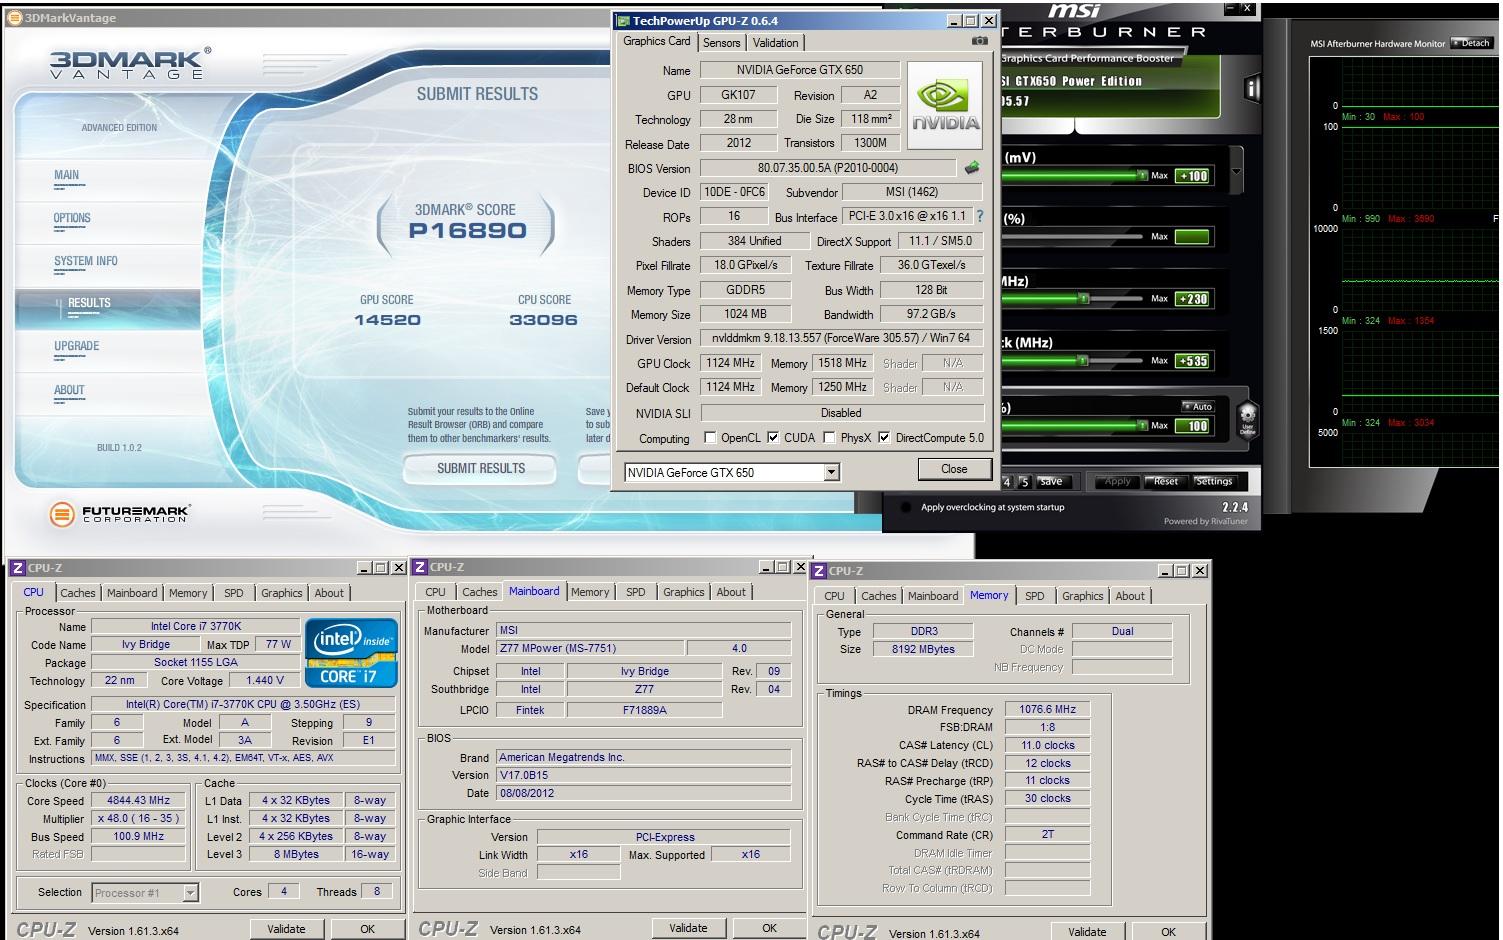Open the GPU selection dropdown in GPU-Z
The width and height of the screenshot is (1503, 940).
pos(831,472)
